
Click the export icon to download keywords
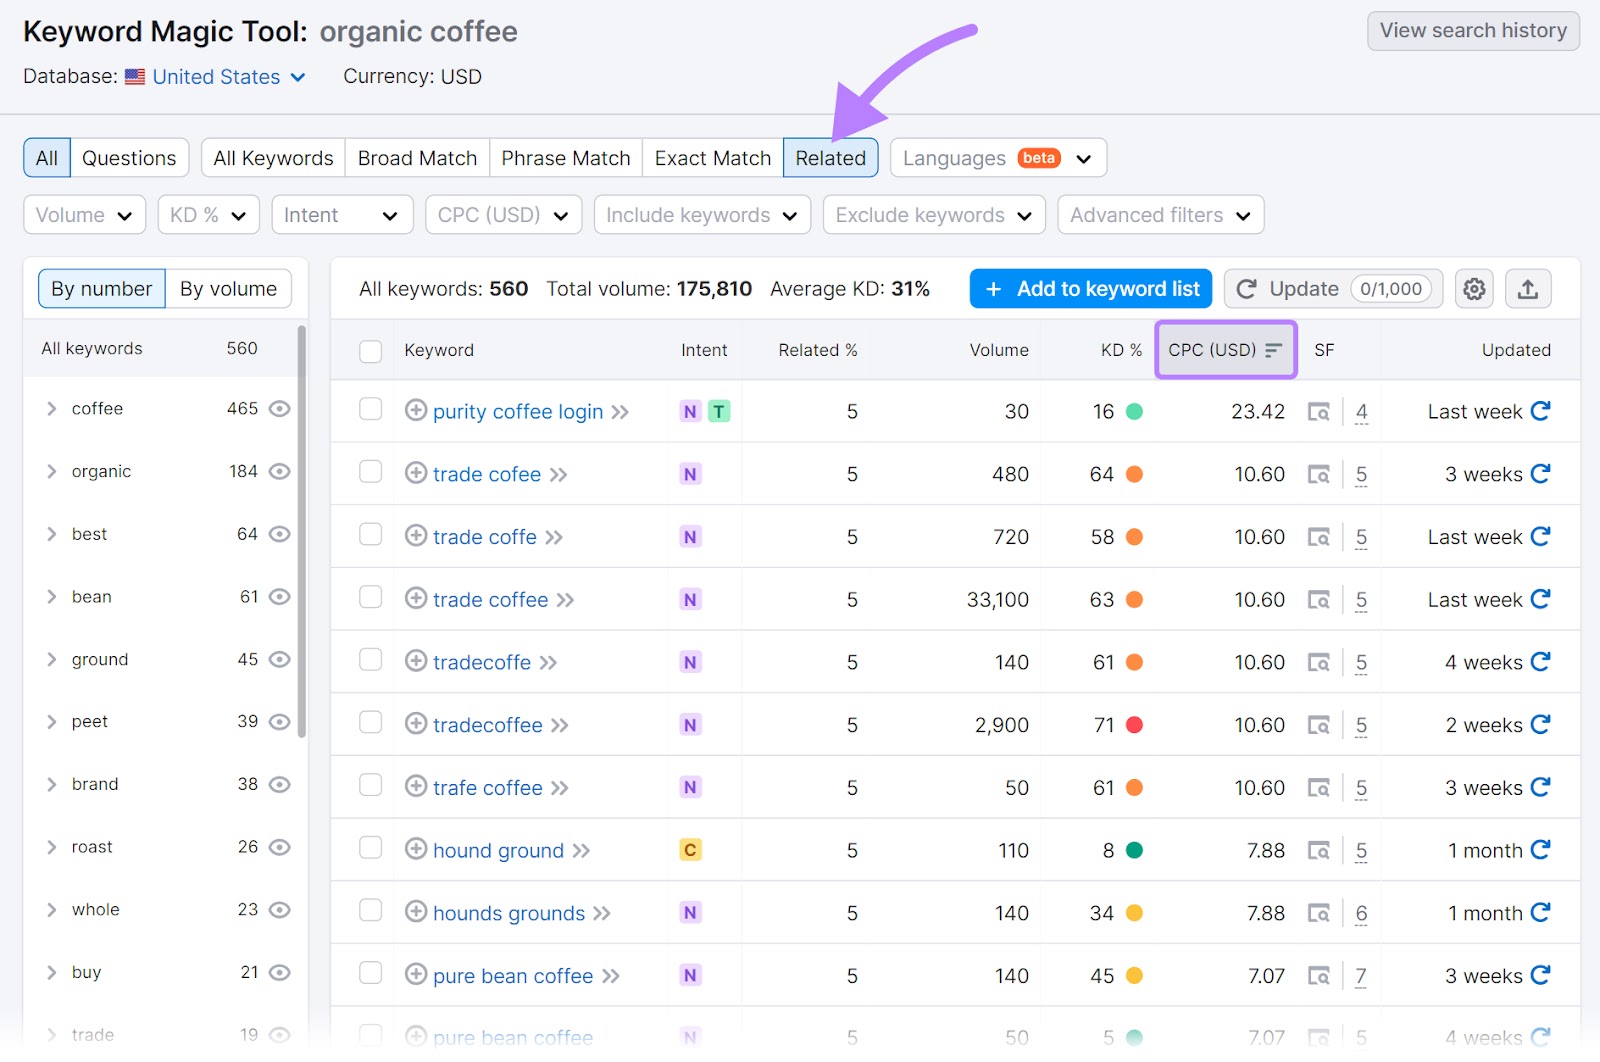1528,288
